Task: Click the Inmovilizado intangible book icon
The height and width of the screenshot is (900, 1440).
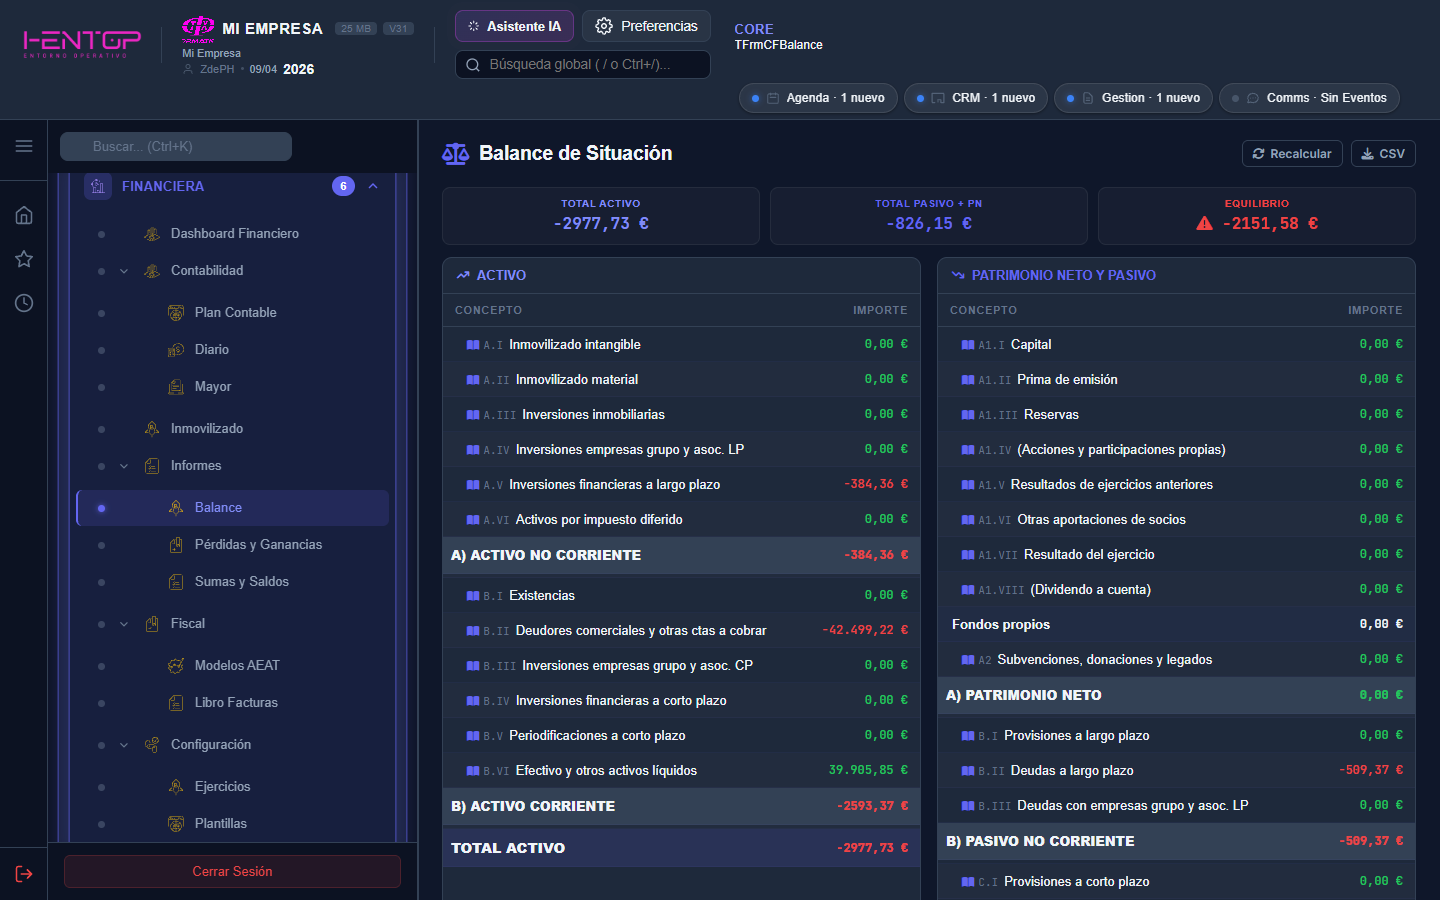Action: [473, 345]
